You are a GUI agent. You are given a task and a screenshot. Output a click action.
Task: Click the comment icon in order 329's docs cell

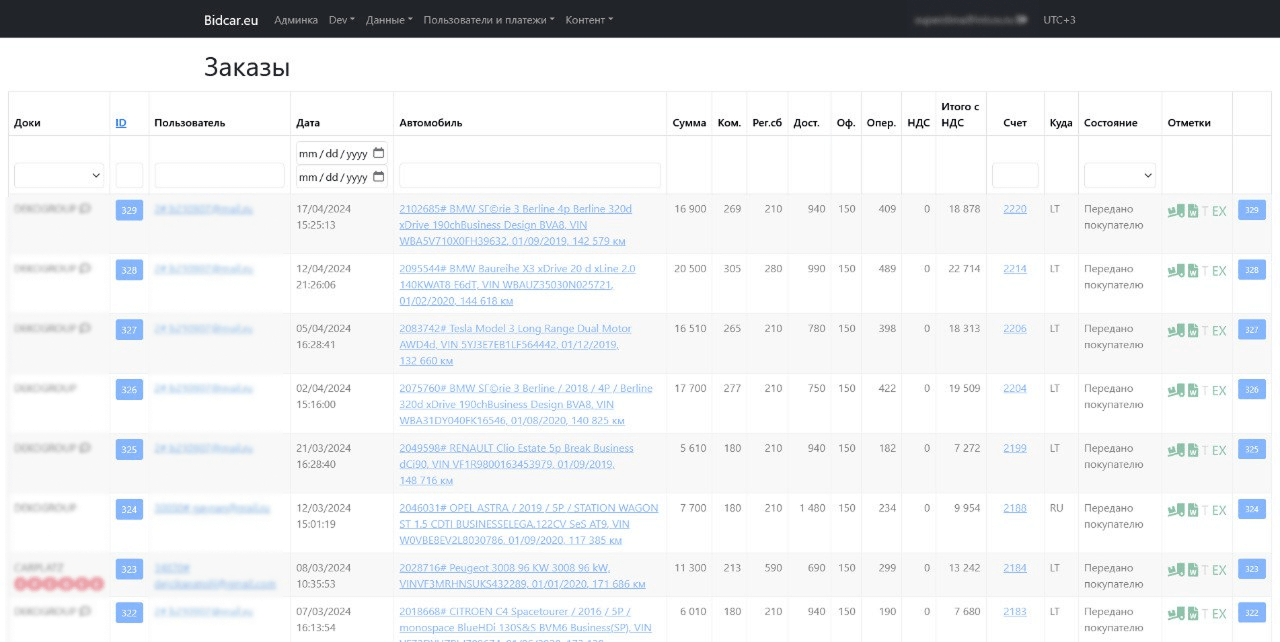click(x=85, y=209)
